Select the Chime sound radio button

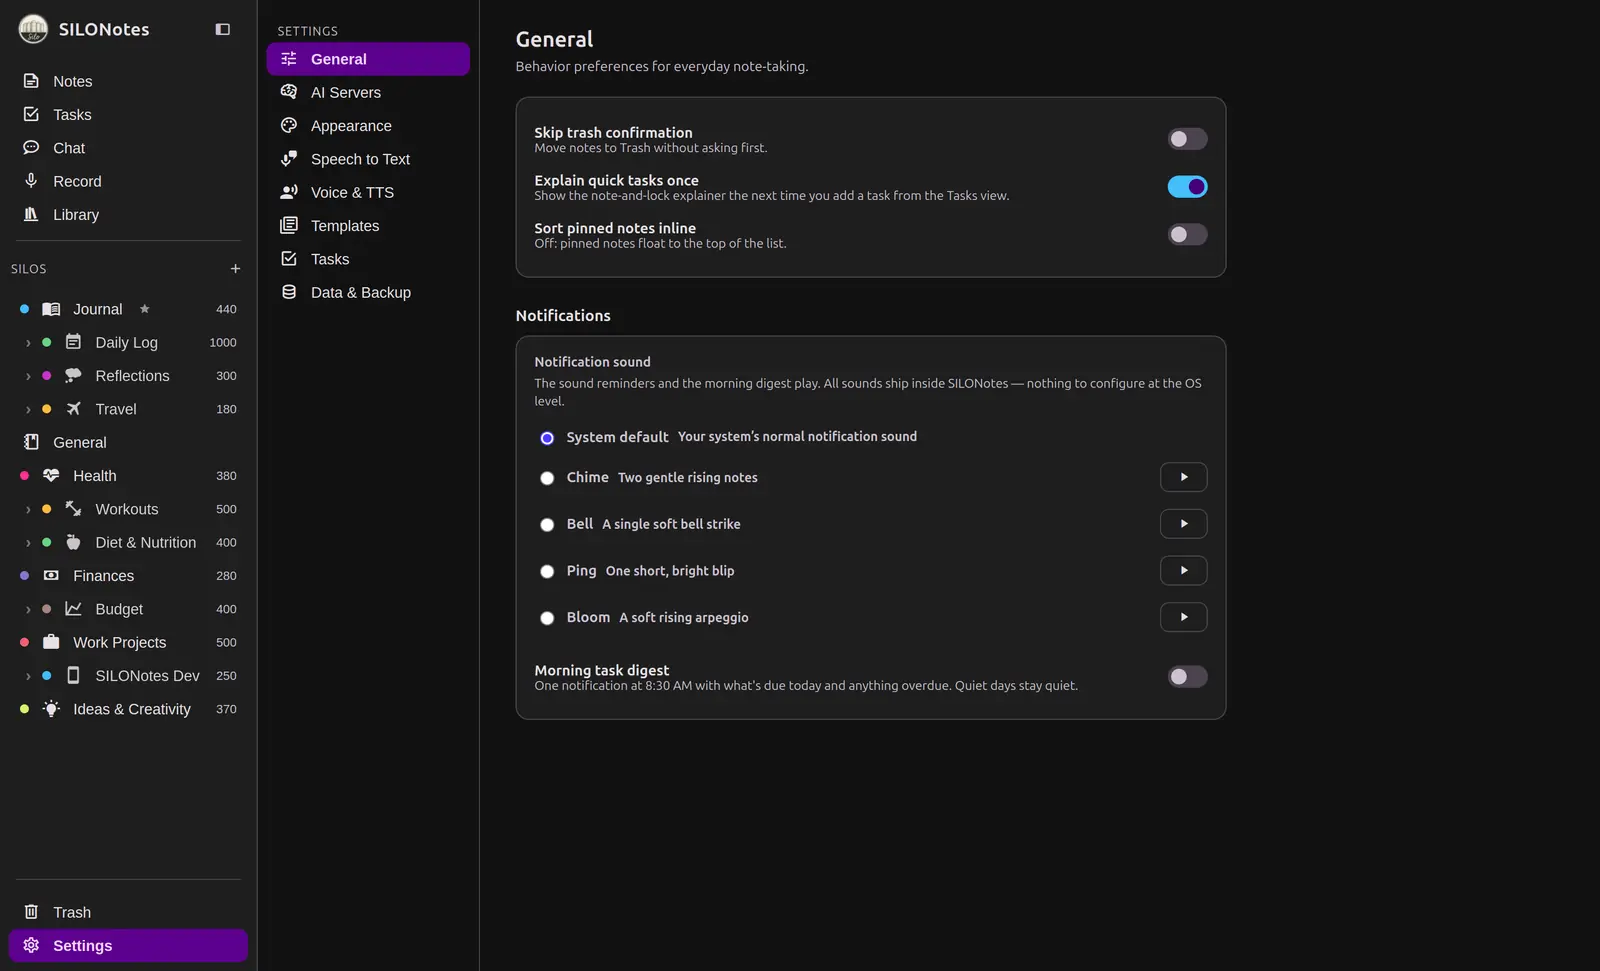tap(547, 478)
